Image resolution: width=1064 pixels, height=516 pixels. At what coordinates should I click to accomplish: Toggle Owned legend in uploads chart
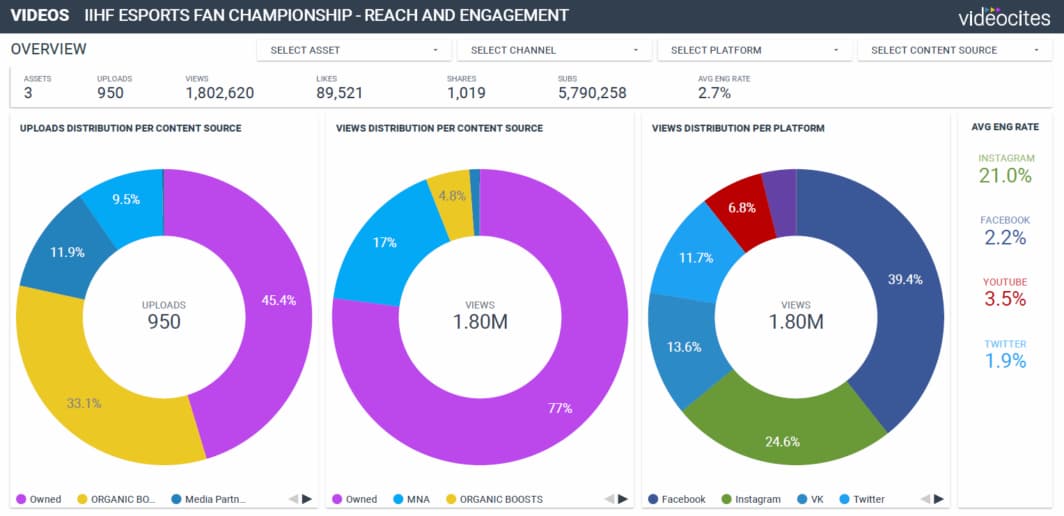pos(39,499)
